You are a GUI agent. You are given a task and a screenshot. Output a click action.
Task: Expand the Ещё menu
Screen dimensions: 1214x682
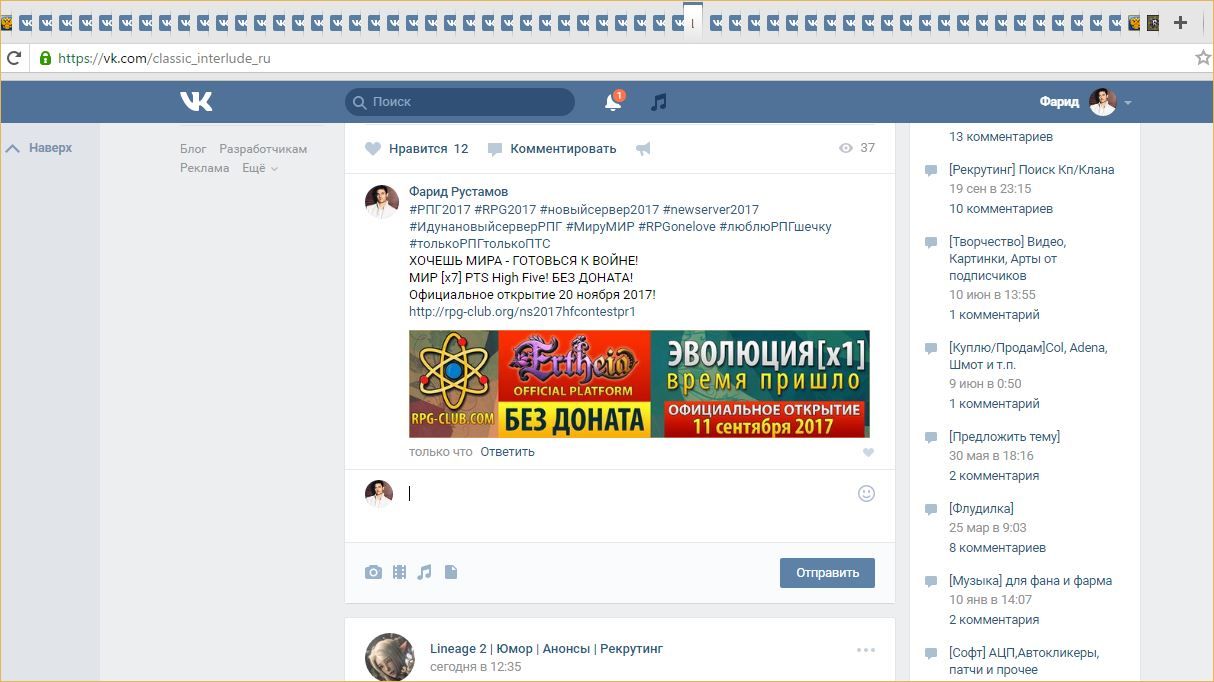click(259, 168)
